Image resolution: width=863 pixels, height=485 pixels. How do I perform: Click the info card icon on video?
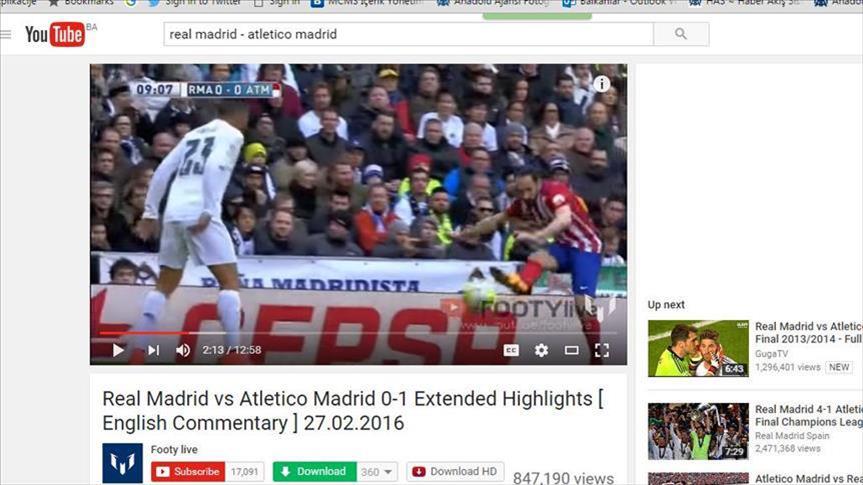601,84
